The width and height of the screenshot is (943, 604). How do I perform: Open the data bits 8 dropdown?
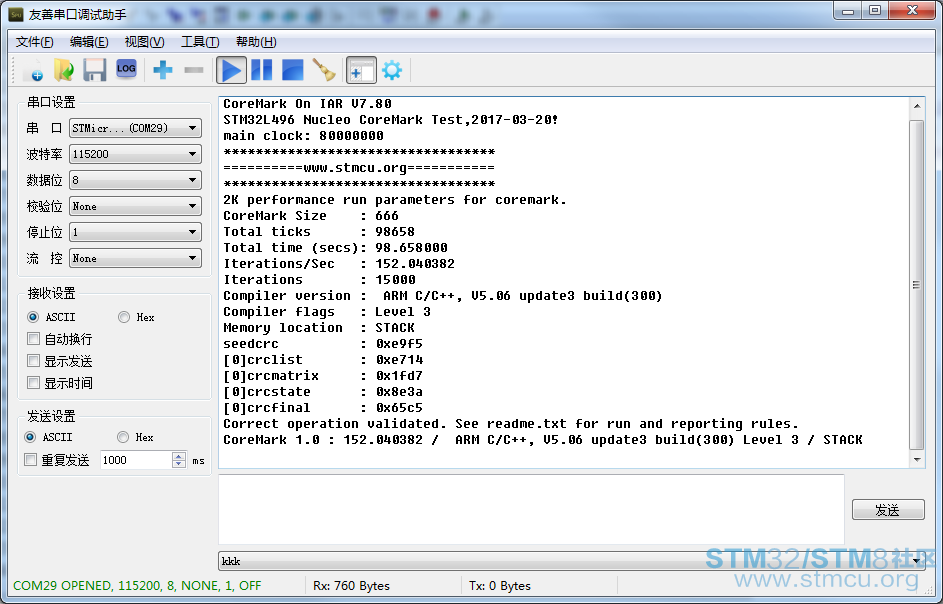(135, 180)
